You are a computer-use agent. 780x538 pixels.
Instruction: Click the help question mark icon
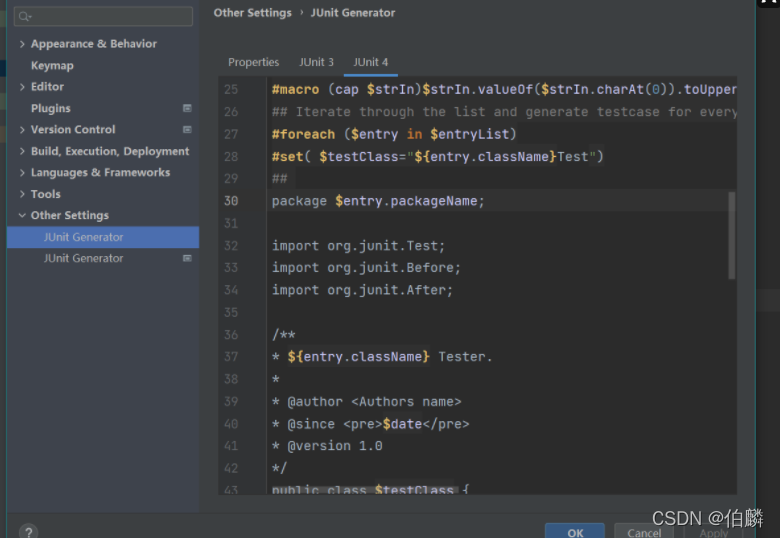coord(29,532)
